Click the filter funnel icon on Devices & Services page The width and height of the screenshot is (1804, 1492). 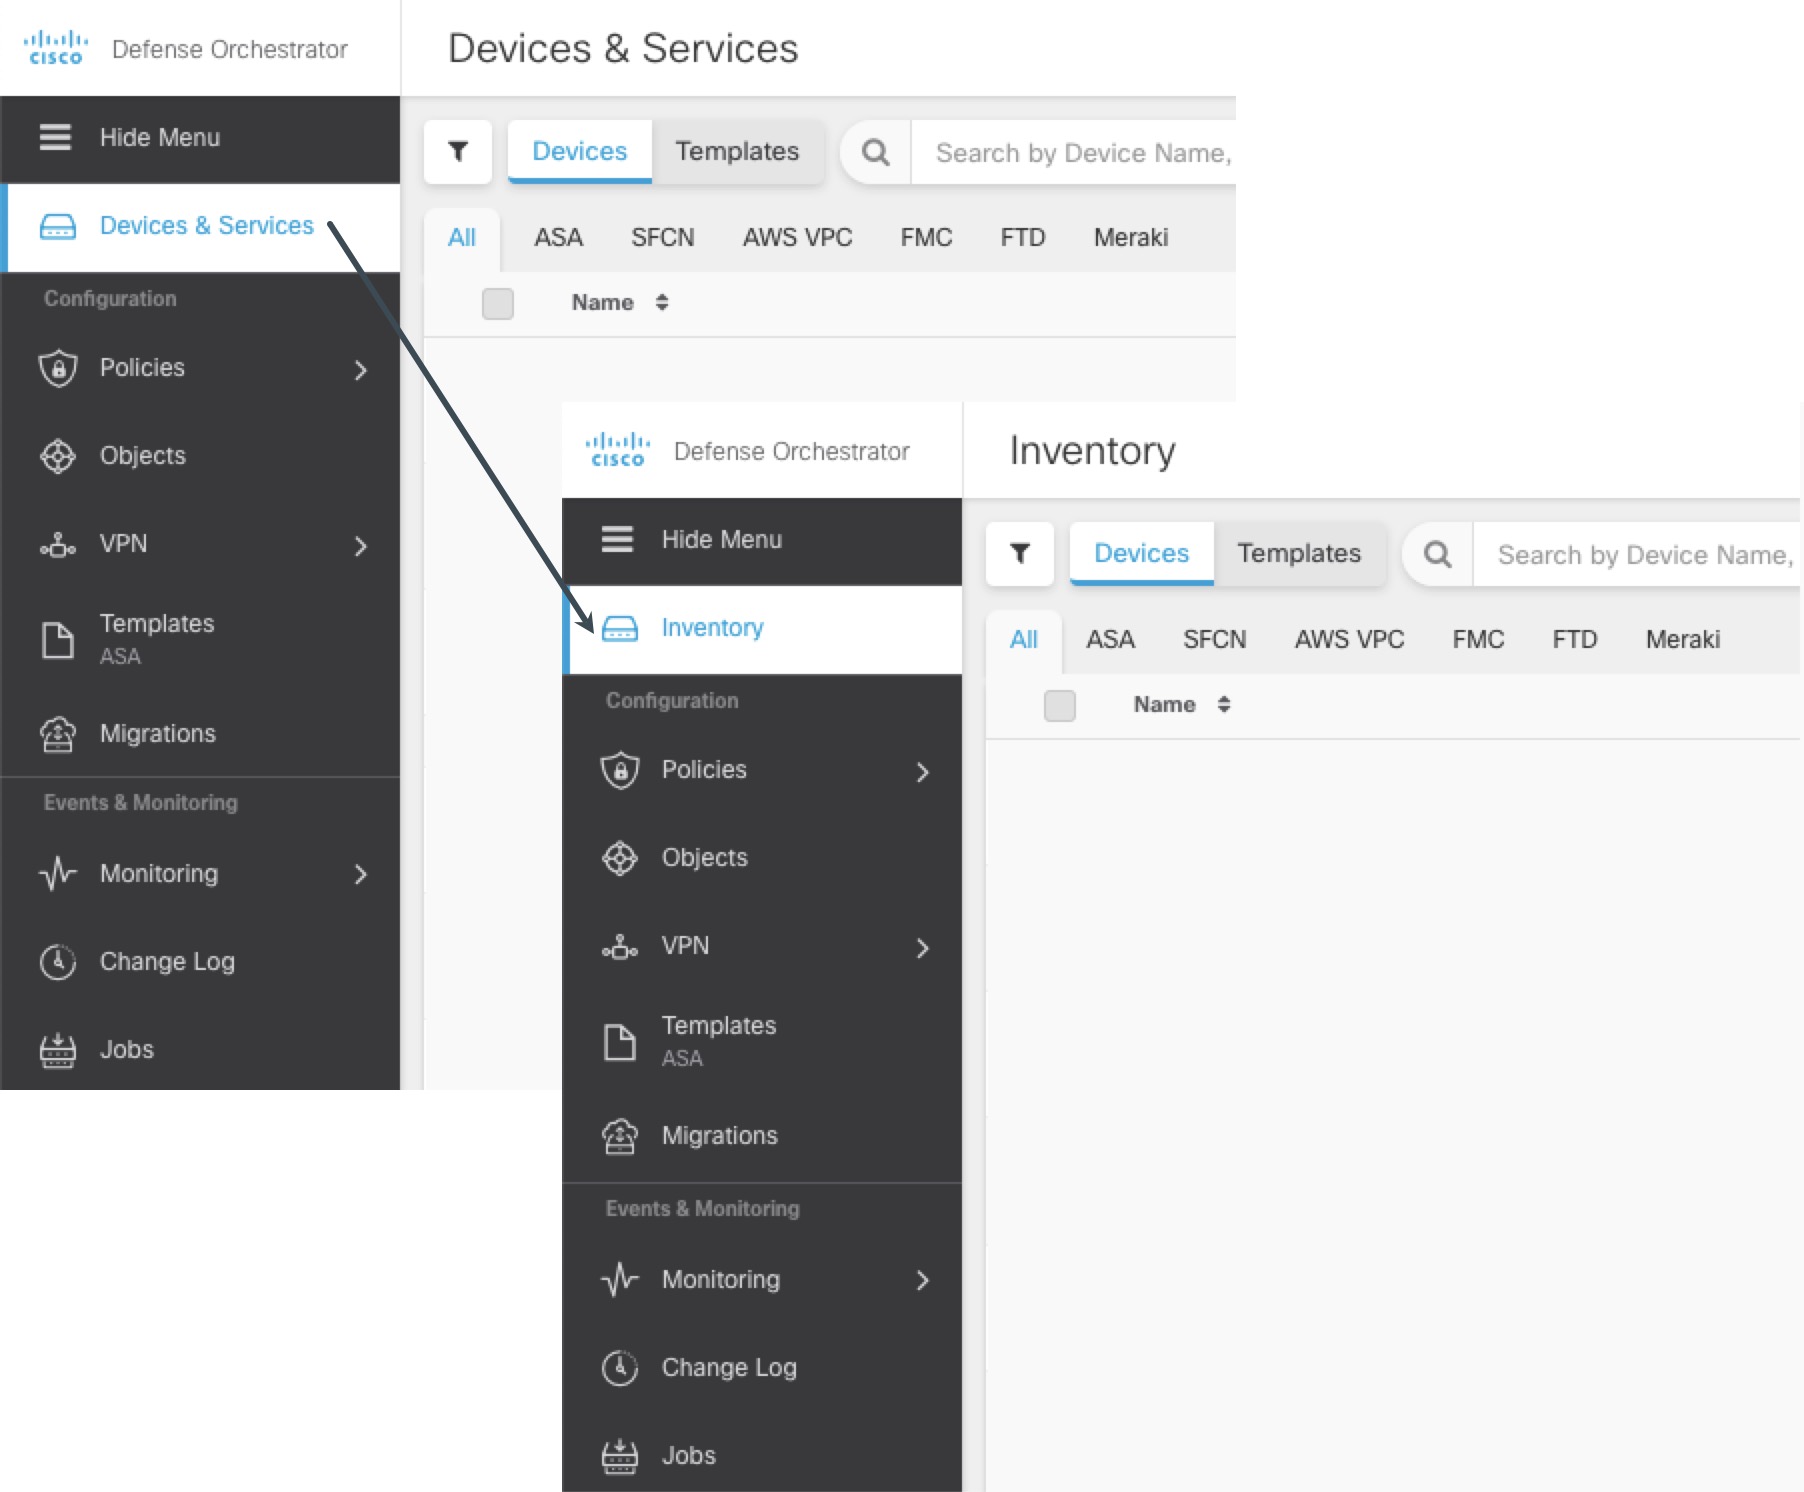[x=458, y=151]
